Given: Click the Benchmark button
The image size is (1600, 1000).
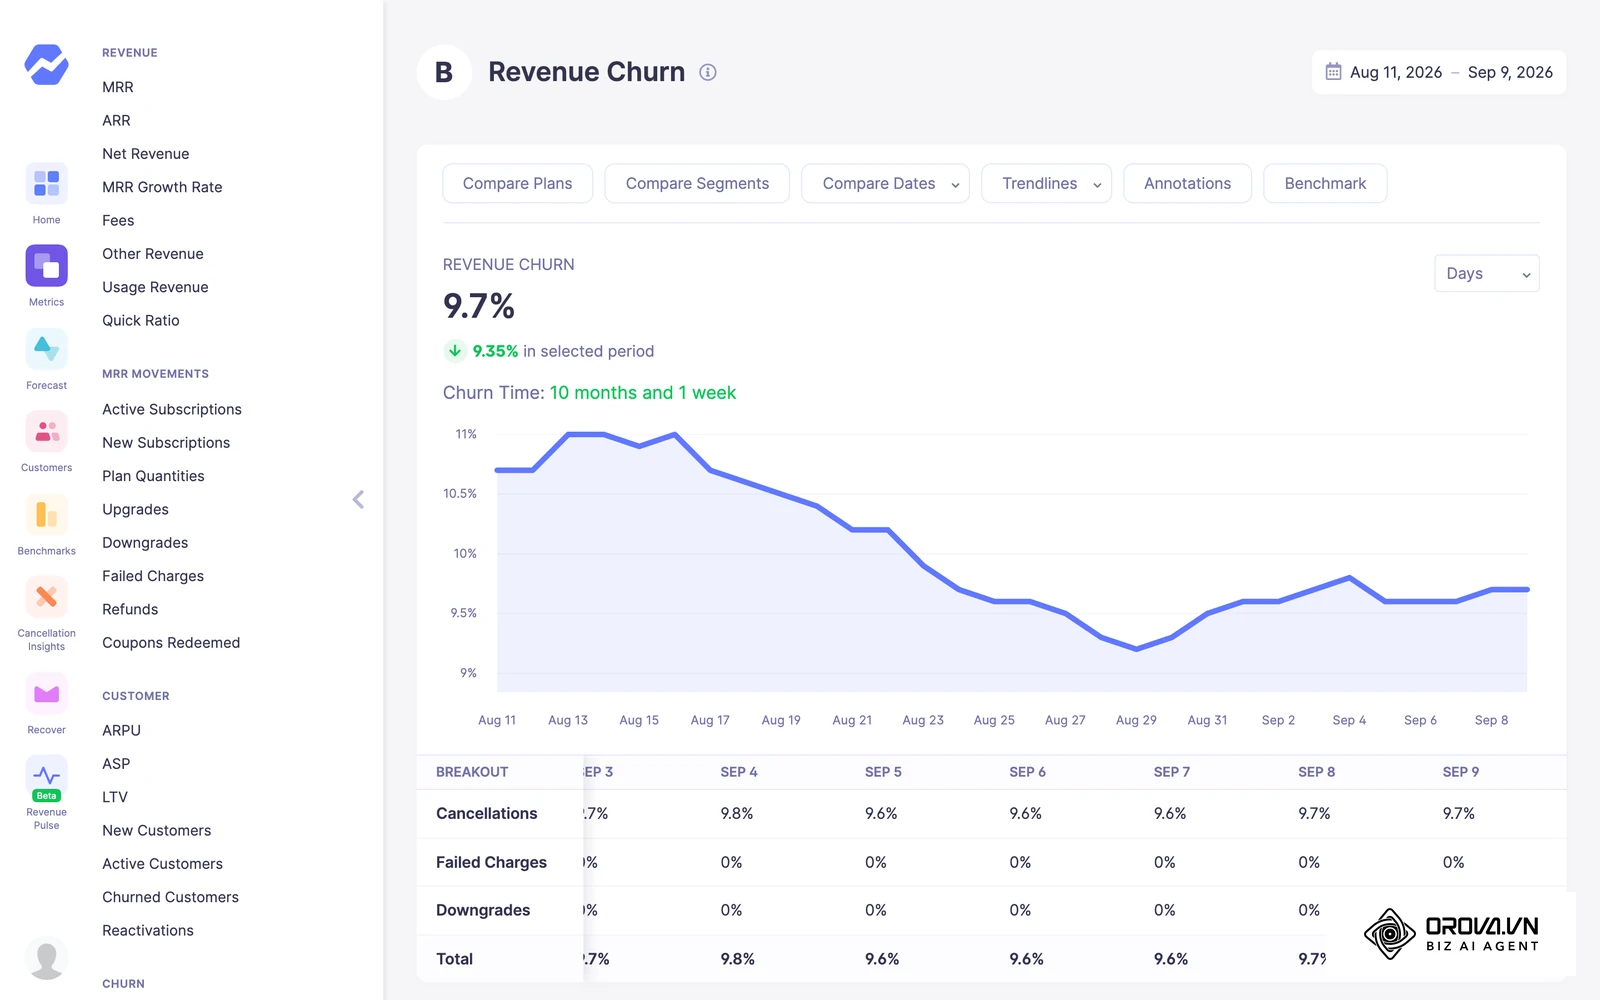Looking at the screenshot, I should click(1325, 183).
